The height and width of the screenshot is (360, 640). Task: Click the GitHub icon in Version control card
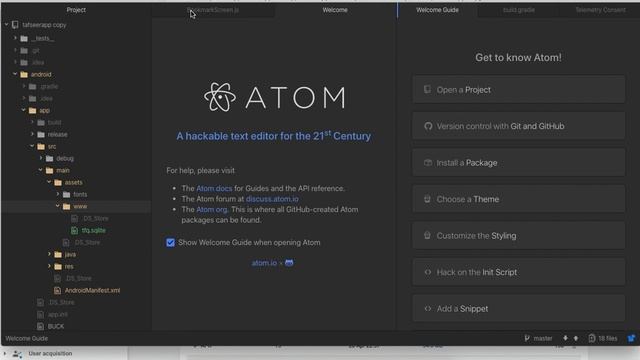coord(428,126)
